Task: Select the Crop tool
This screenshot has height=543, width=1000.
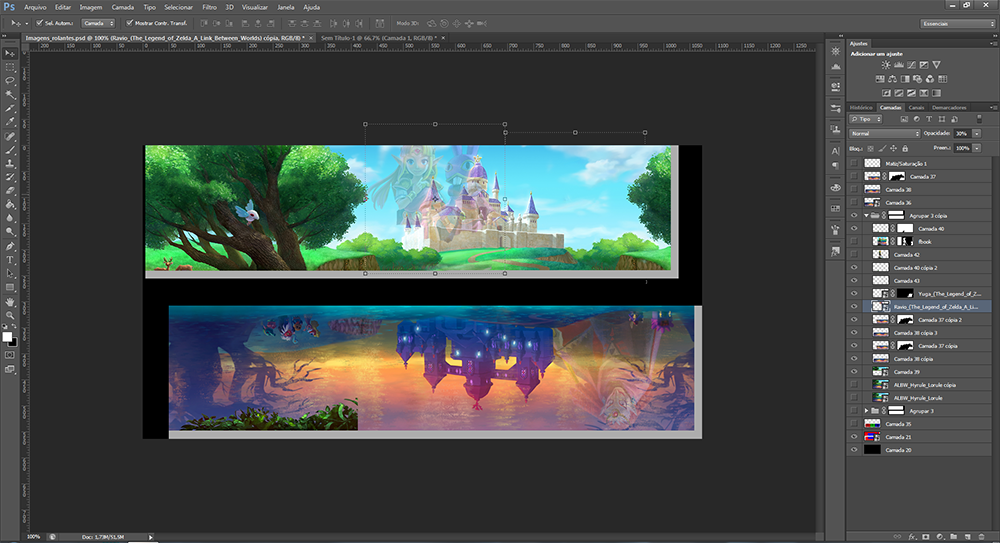Action: point(10,108)
